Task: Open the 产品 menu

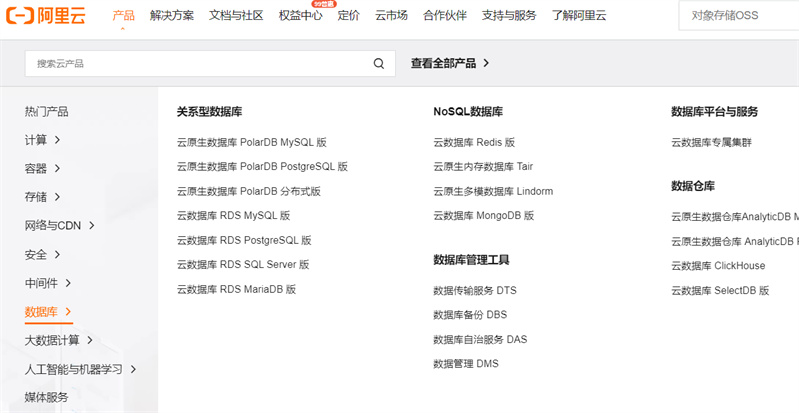Action: pyautogui.click(x=123, y=15)
